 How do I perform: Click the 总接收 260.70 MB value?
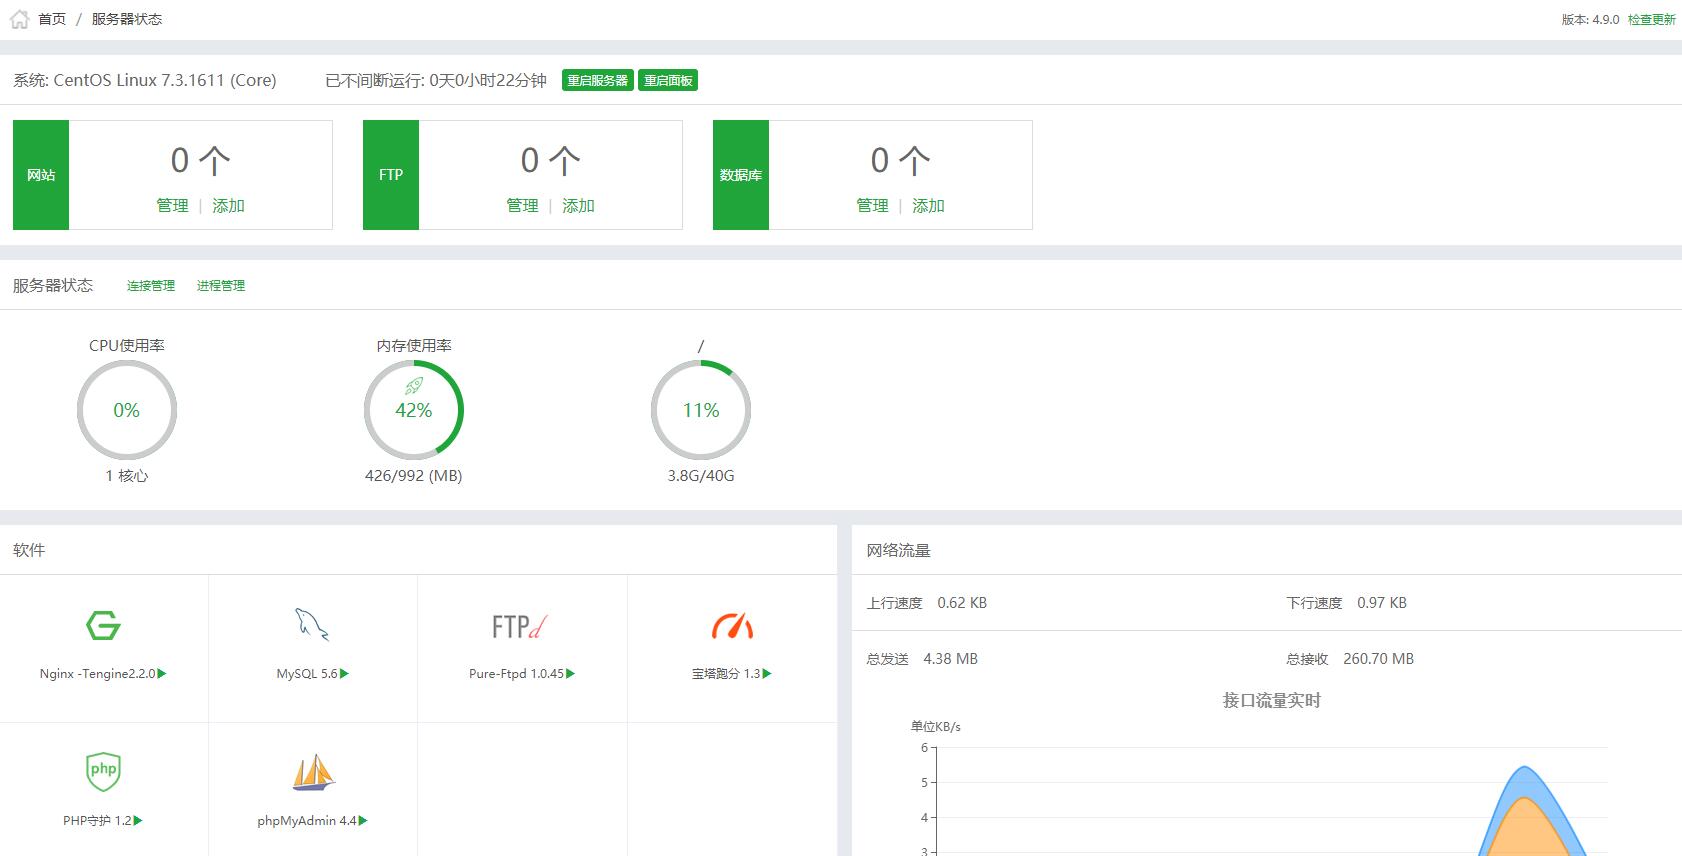[1378, 659]
